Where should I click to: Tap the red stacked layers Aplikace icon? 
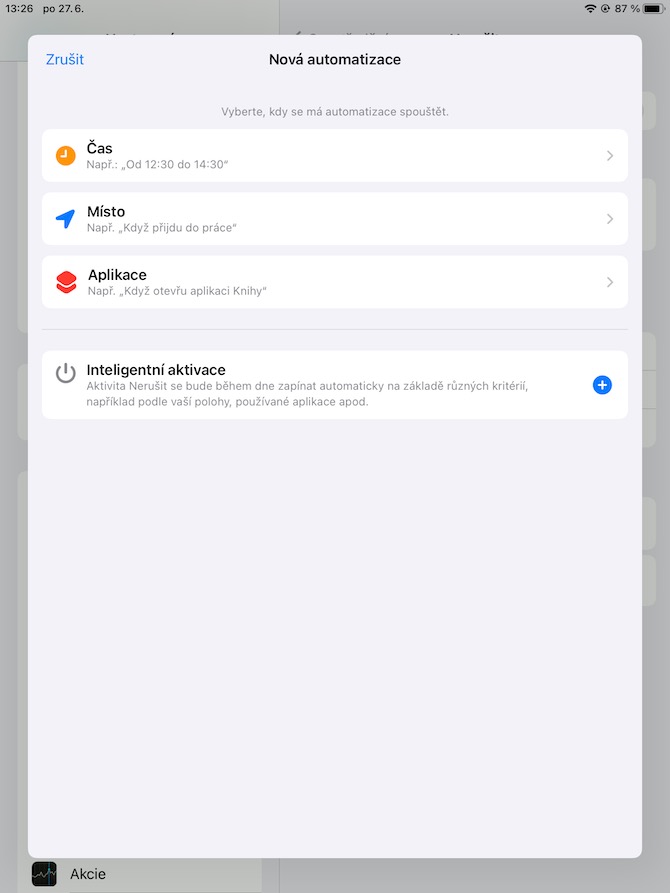[x=66, y=282]
